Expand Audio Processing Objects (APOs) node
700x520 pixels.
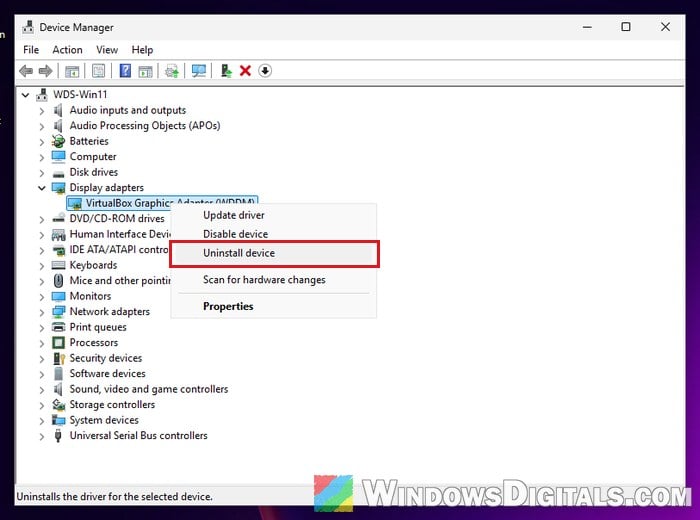click(42, 126)
